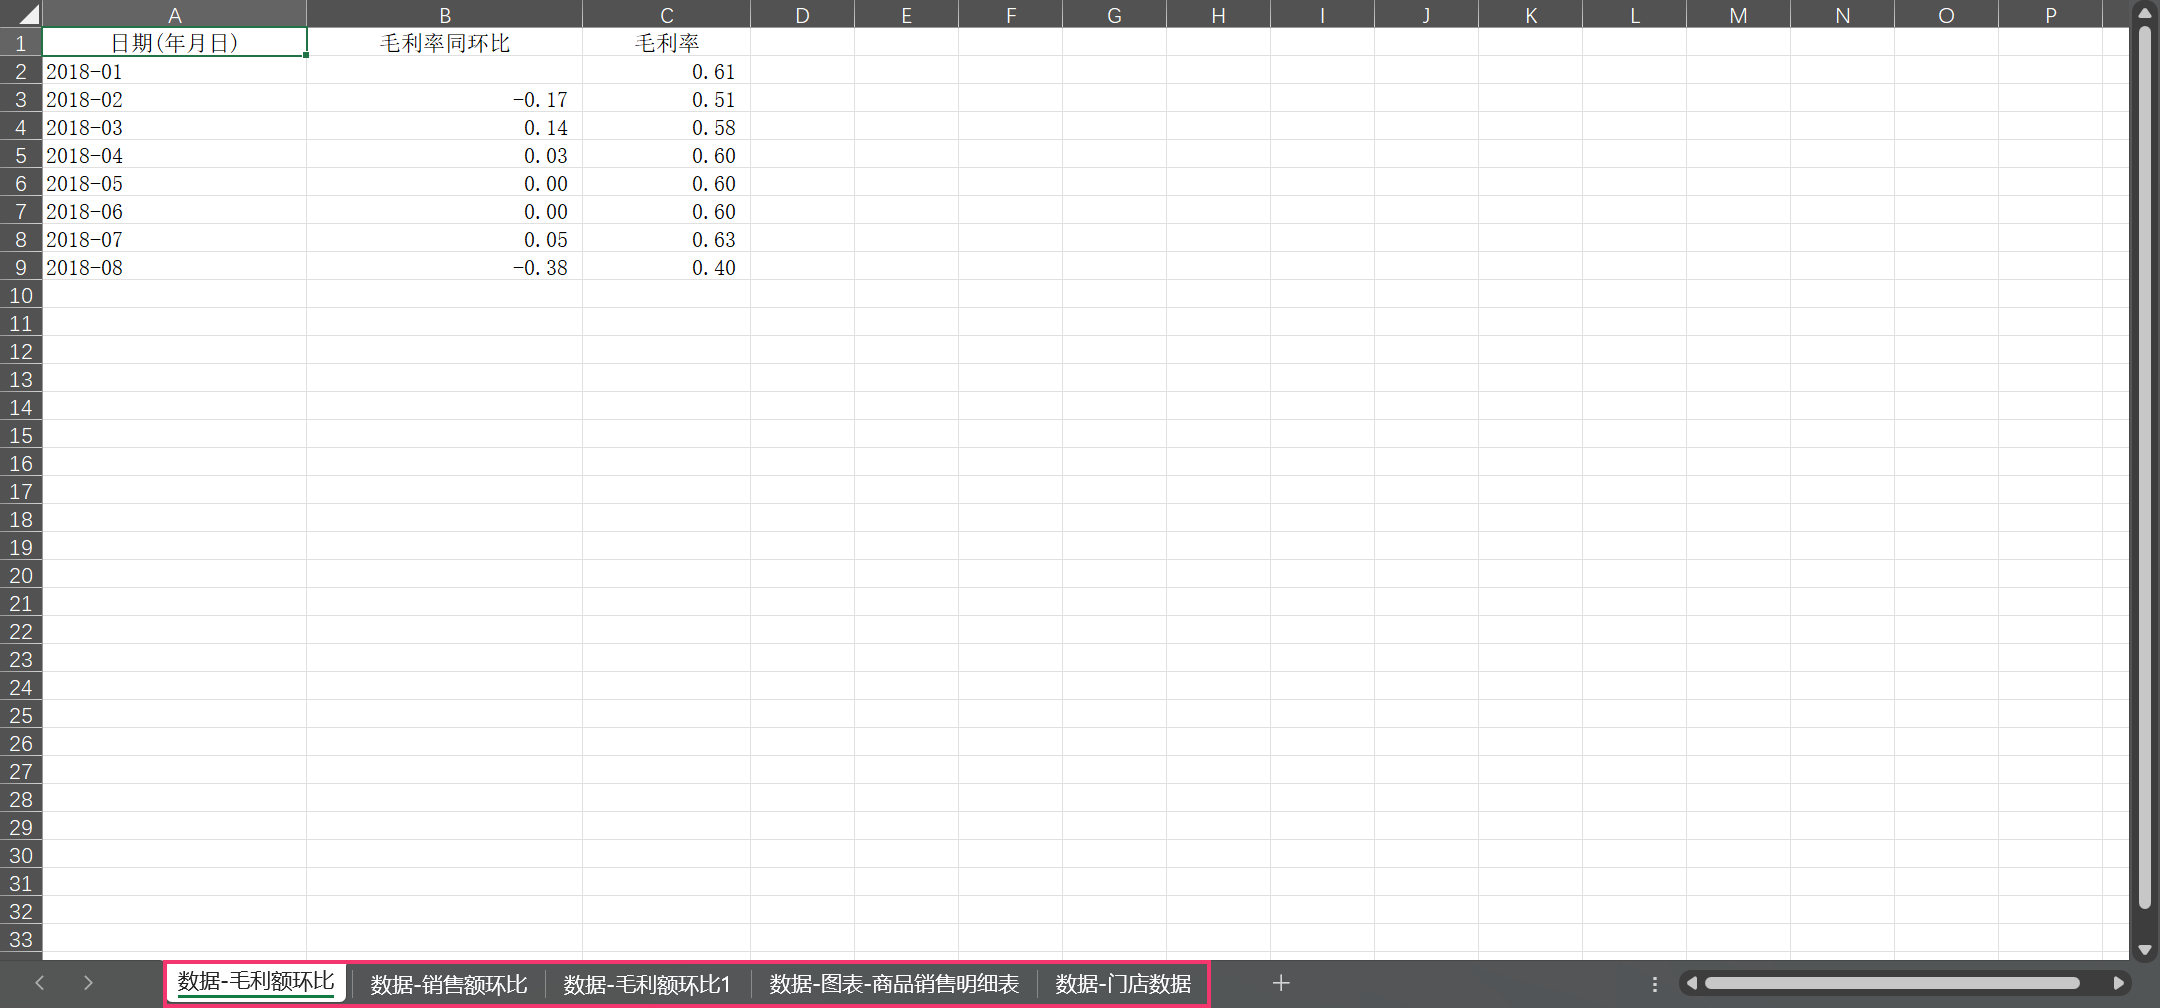Select row 9 header
2160x1008 pixels.
21,267
